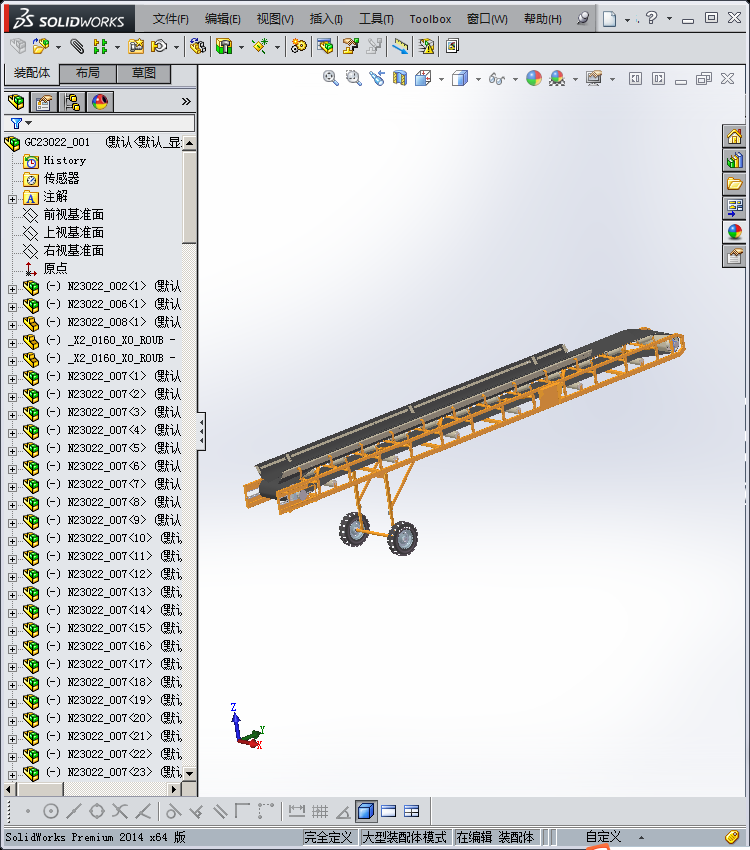This screenshot has height=850, width=750.
Task: Open the 文件(F) menu
Action: click(x=170, y=19)
